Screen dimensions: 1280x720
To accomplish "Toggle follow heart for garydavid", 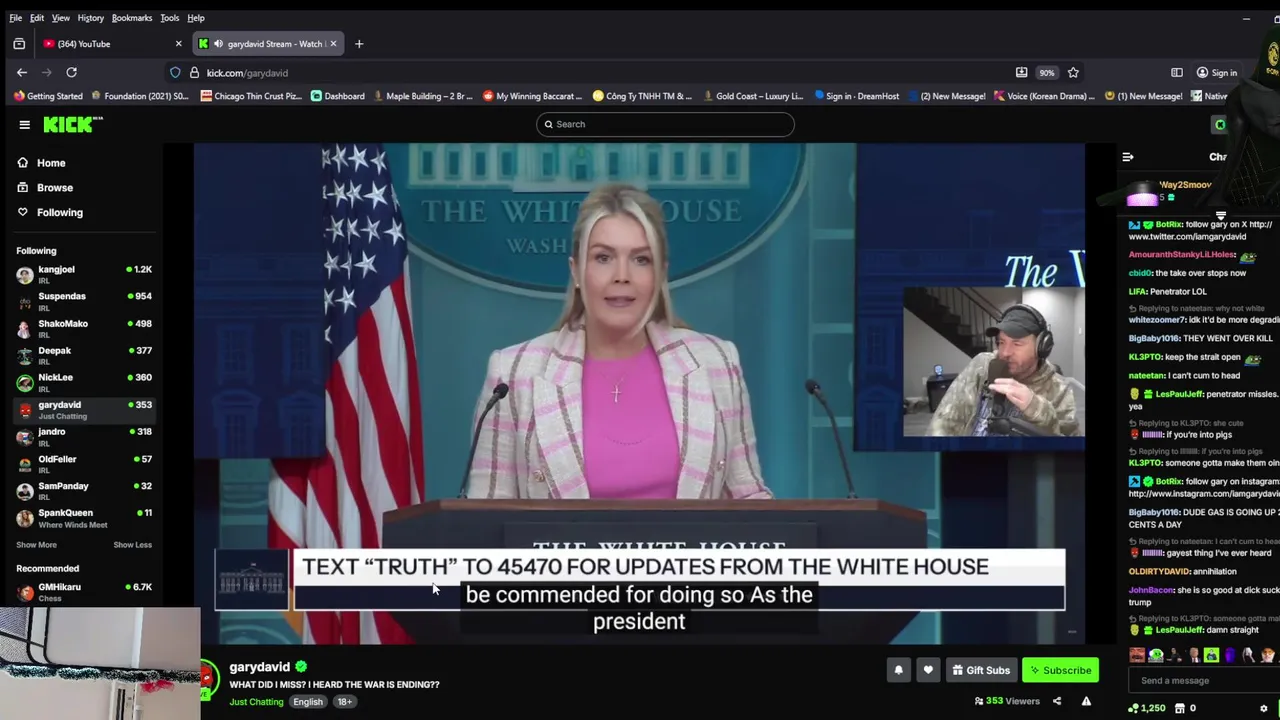I will tap(928, 670).
